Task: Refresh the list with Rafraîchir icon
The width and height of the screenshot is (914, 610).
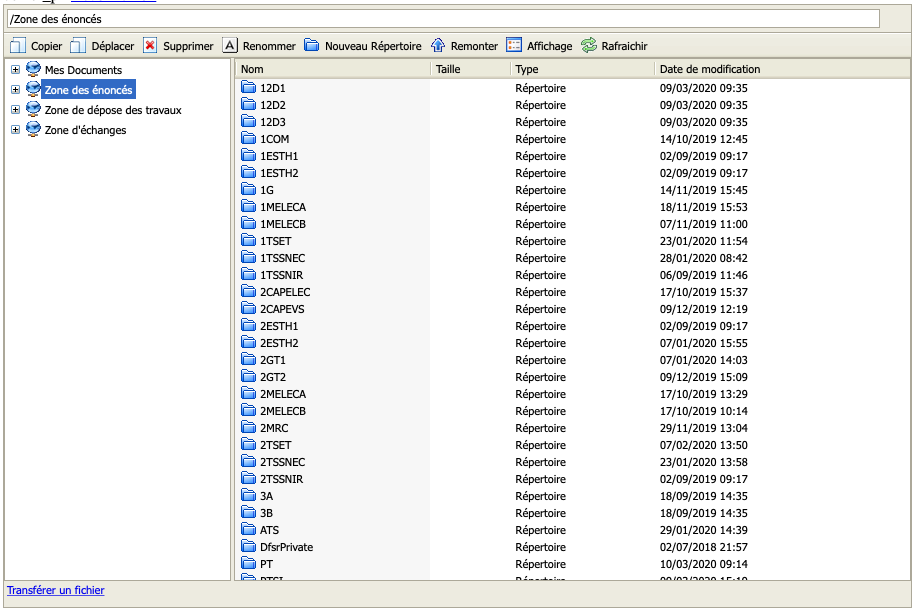Action: click(589, 46)
